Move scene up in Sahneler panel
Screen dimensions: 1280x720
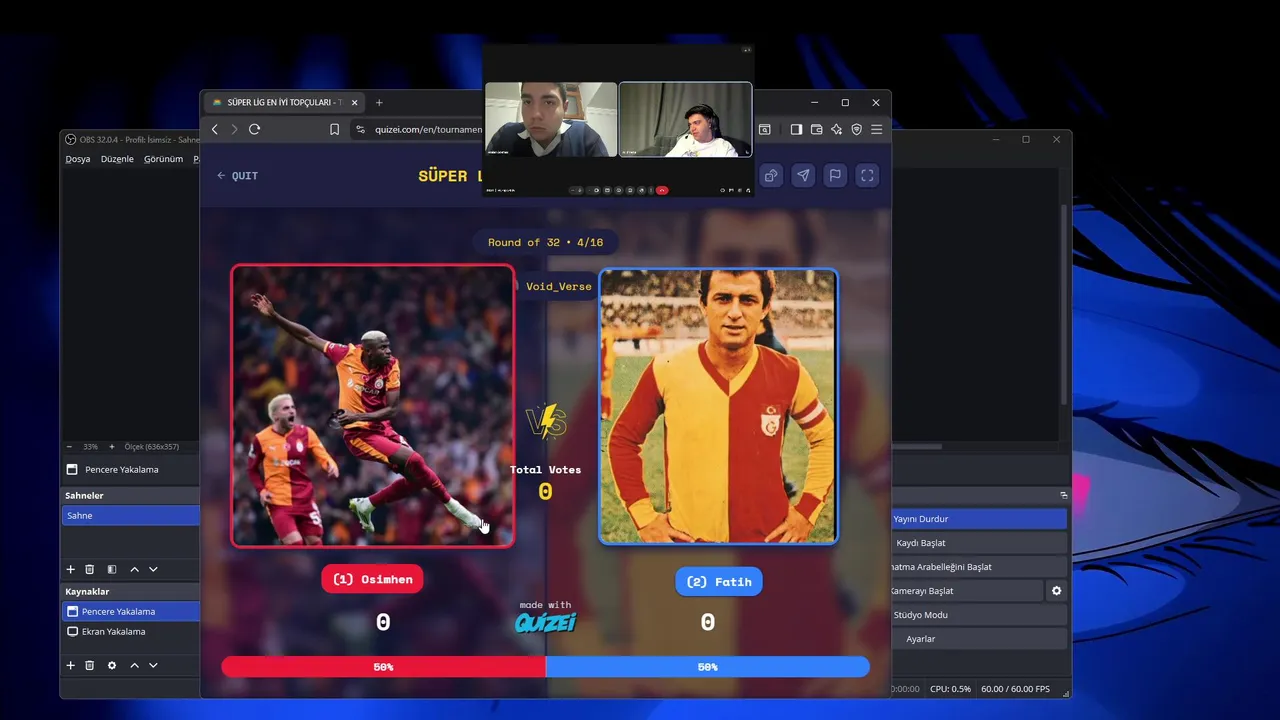134,569
